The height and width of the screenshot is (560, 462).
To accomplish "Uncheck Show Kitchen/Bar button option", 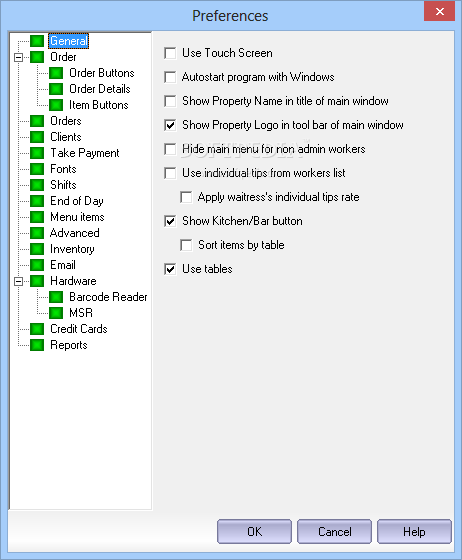I will tap(170, 221).
